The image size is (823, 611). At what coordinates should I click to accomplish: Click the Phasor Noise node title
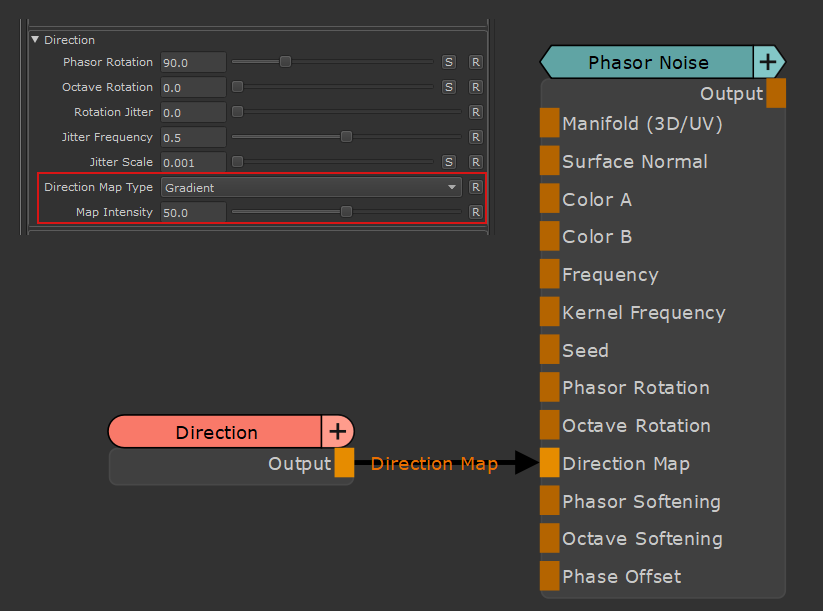[647, 62]
